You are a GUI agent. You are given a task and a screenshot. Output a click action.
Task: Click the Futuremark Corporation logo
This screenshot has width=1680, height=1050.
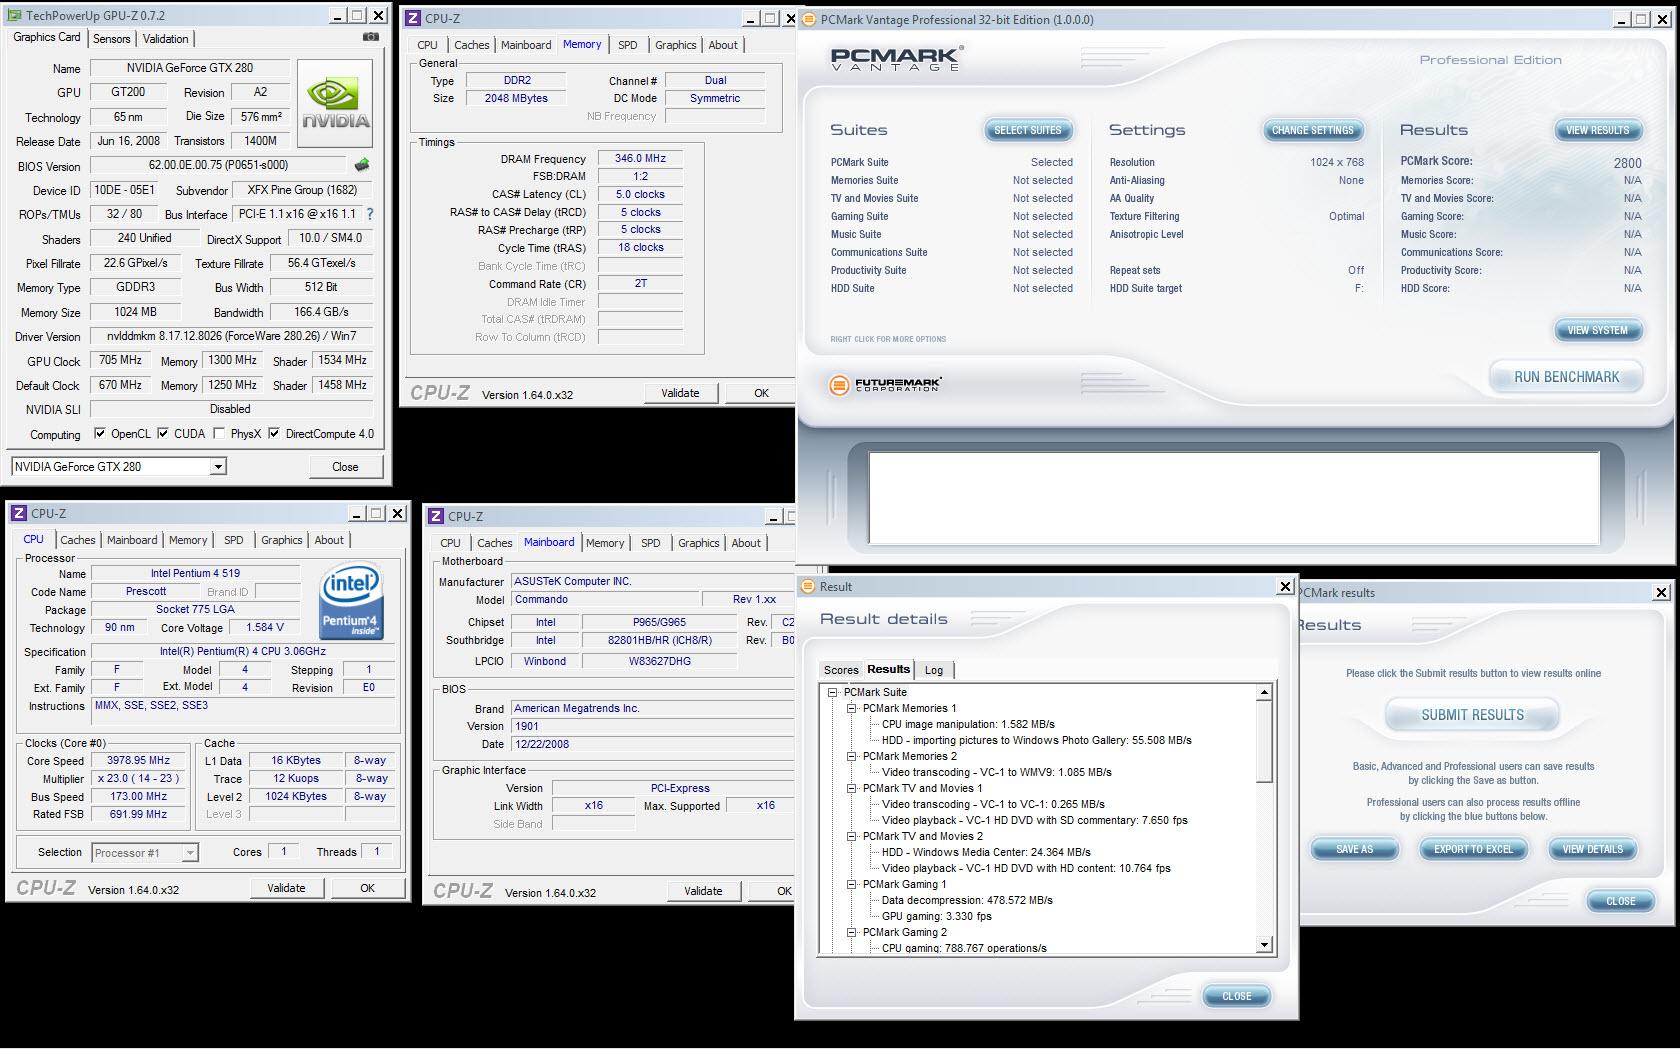pos(886,384)
